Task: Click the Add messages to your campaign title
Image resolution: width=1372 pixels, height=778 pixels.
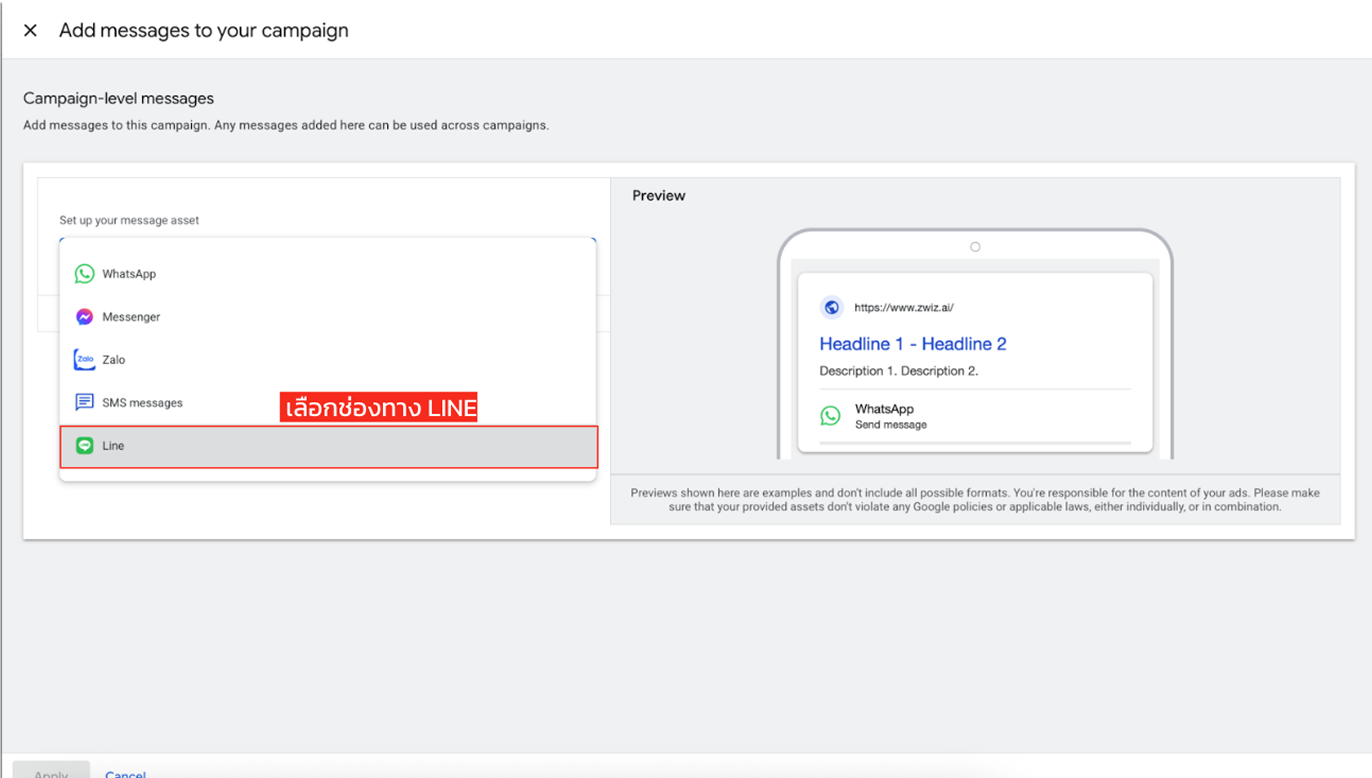Action: (204, 30)
